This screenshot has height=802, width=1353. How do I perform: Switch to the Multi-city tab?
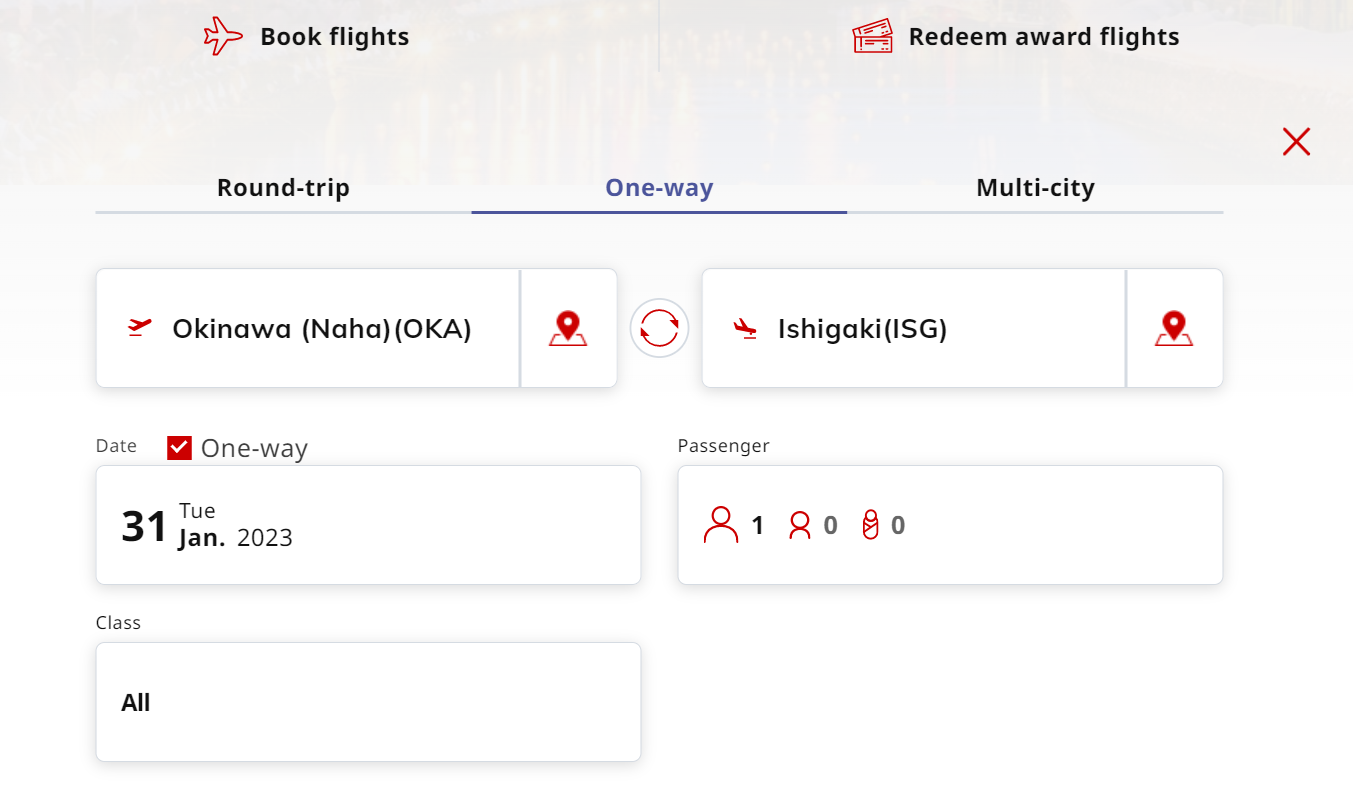click(1035, 188)
